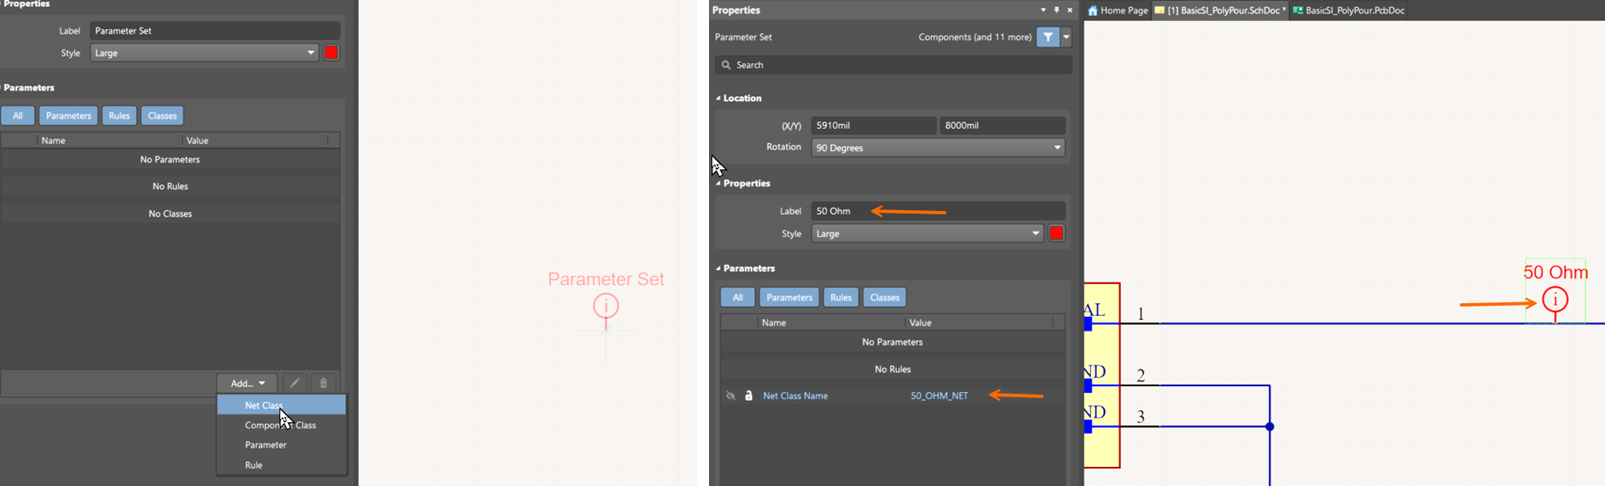Select the 50 Ohm directive circle symbol
The width and height of the screenshot is (1605, 486).
click(1555, 299)
